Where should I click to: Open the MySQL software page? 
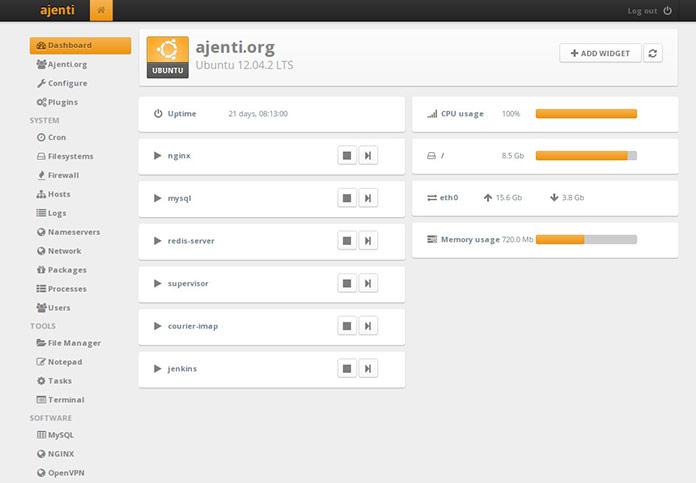pos(55,435)
